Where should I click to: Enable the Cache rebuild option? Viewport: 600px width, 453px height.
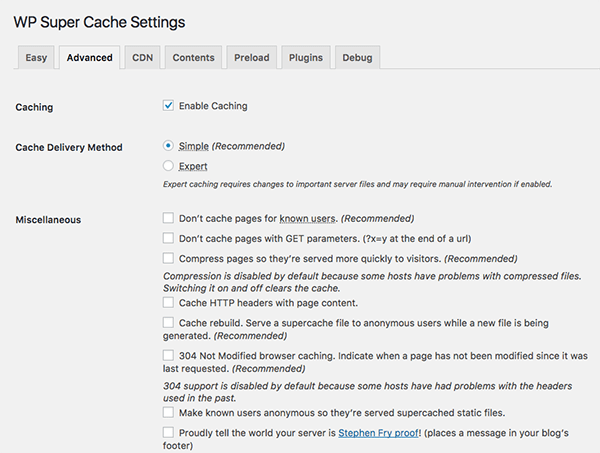coord(168,323)
